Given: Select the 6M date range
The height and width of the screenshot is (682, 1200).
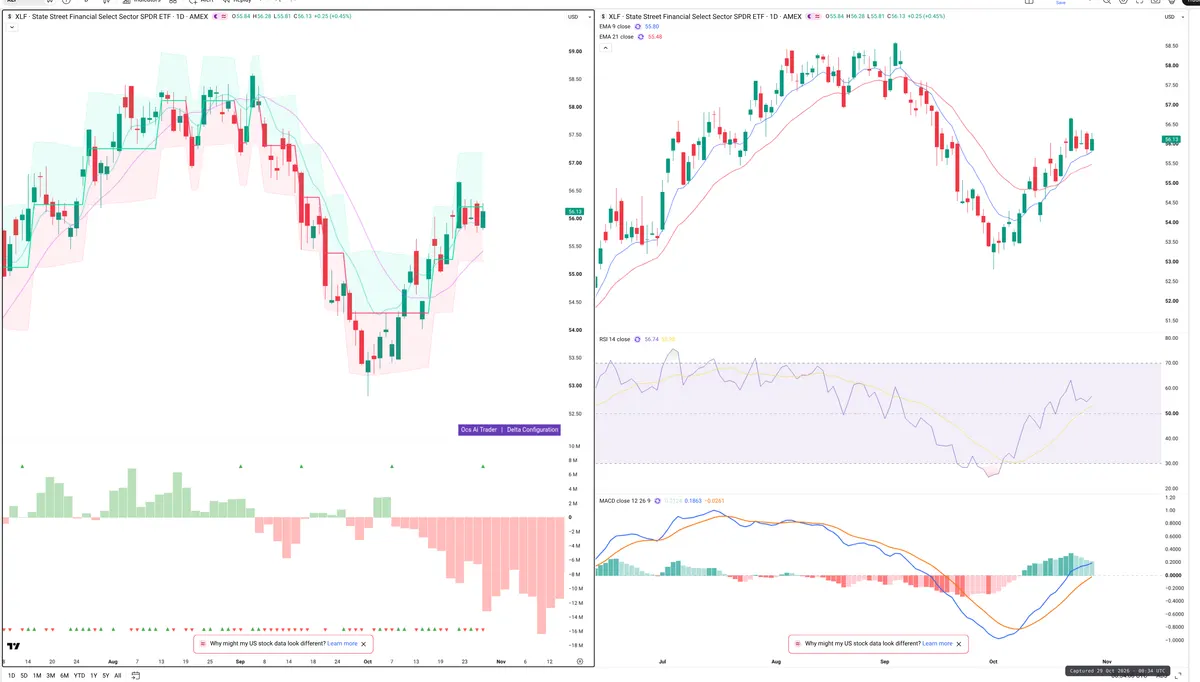Looking at the screenshot, I should click(64, 676).
